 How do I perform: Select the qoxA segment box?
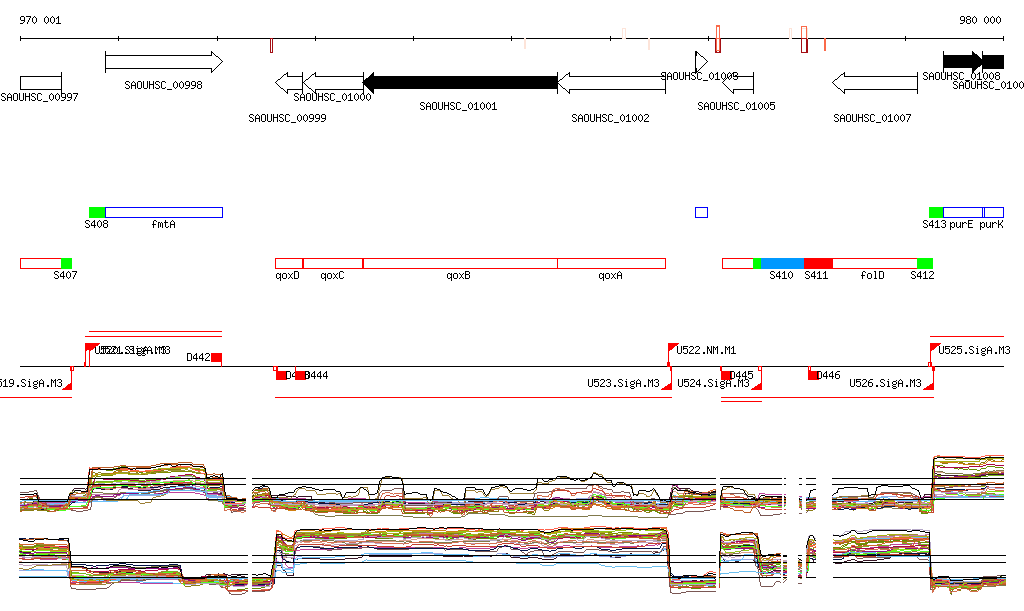(612, 264)
